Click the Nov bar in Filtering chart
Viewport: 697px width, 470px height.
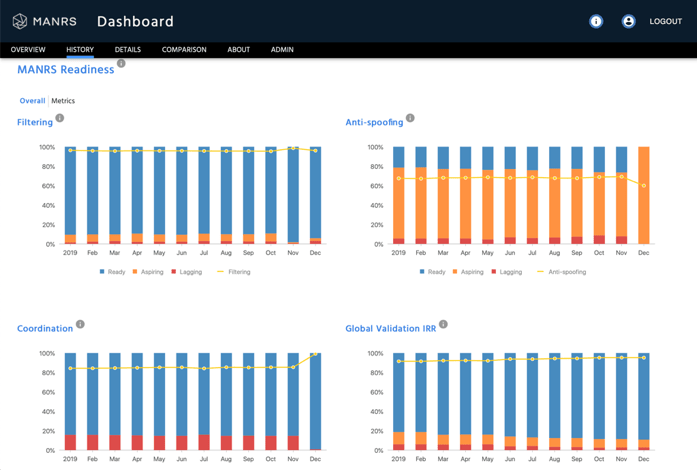tap(293, 195)
